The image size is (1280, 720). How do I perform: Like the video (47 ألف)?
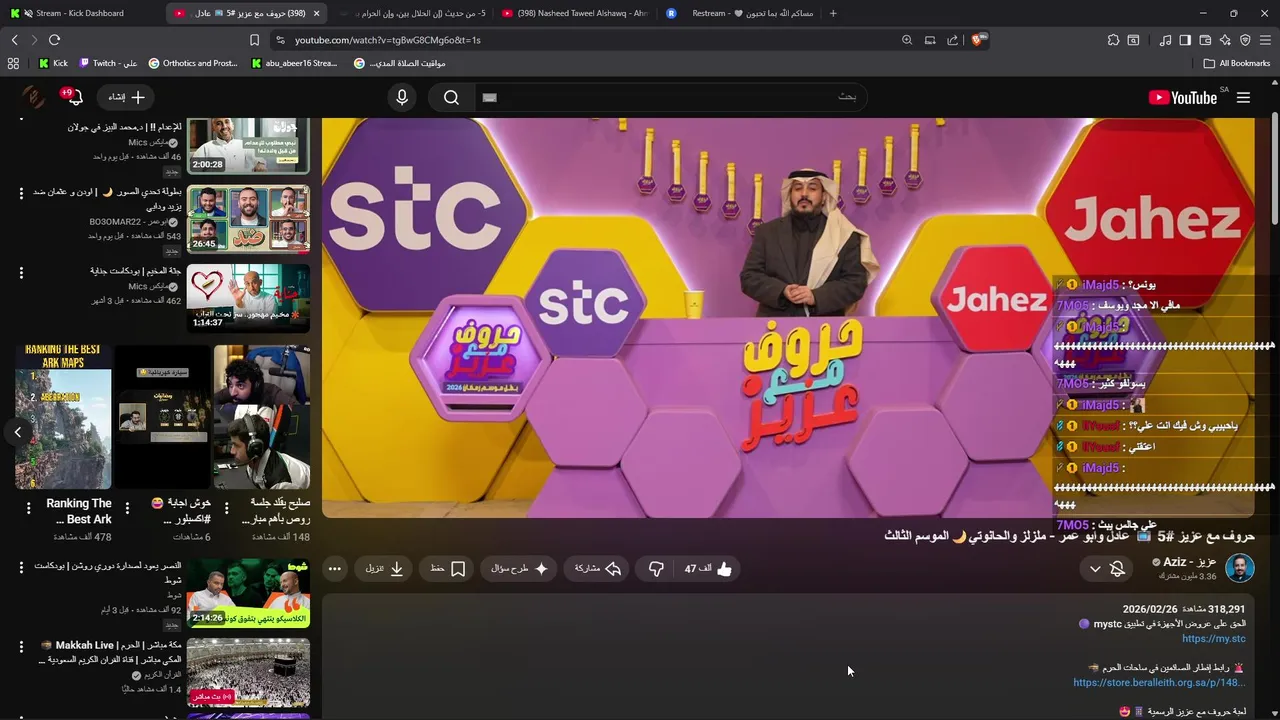pos(709,569)
